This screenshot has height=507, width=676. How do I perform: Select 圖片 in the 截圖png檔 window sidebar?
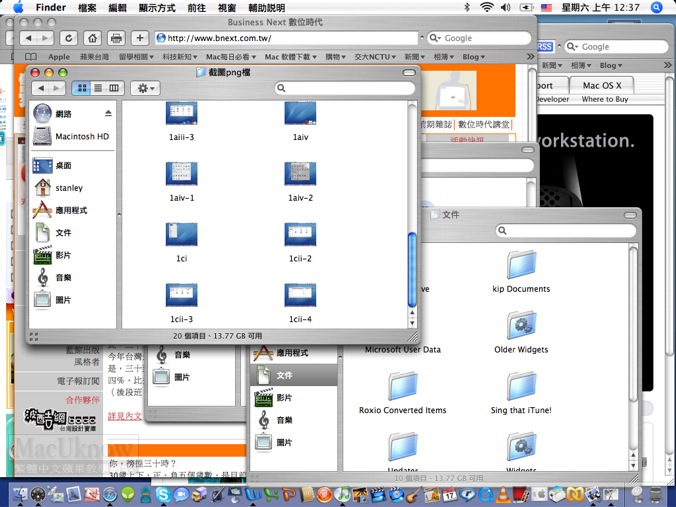(52, 300)
